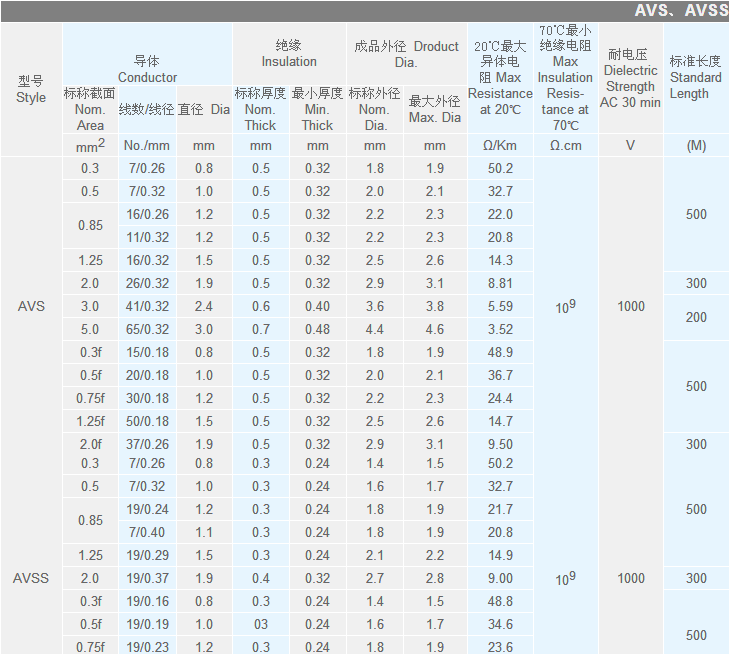The height and width of the screenshot is (654, 730).
Task: Click the '4.6' maximum diameter cell
Action: [x=434, y=329]
